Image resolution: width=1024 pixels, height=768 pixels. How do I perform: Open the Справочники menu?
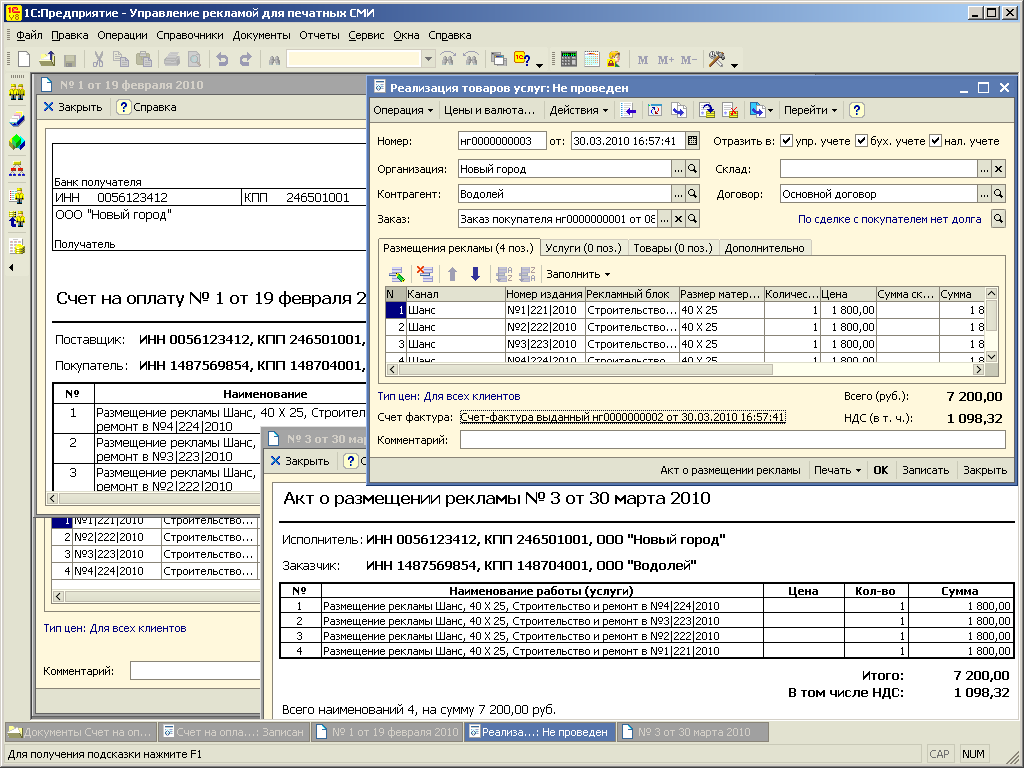pyautogui.click(x=190, y=35)
